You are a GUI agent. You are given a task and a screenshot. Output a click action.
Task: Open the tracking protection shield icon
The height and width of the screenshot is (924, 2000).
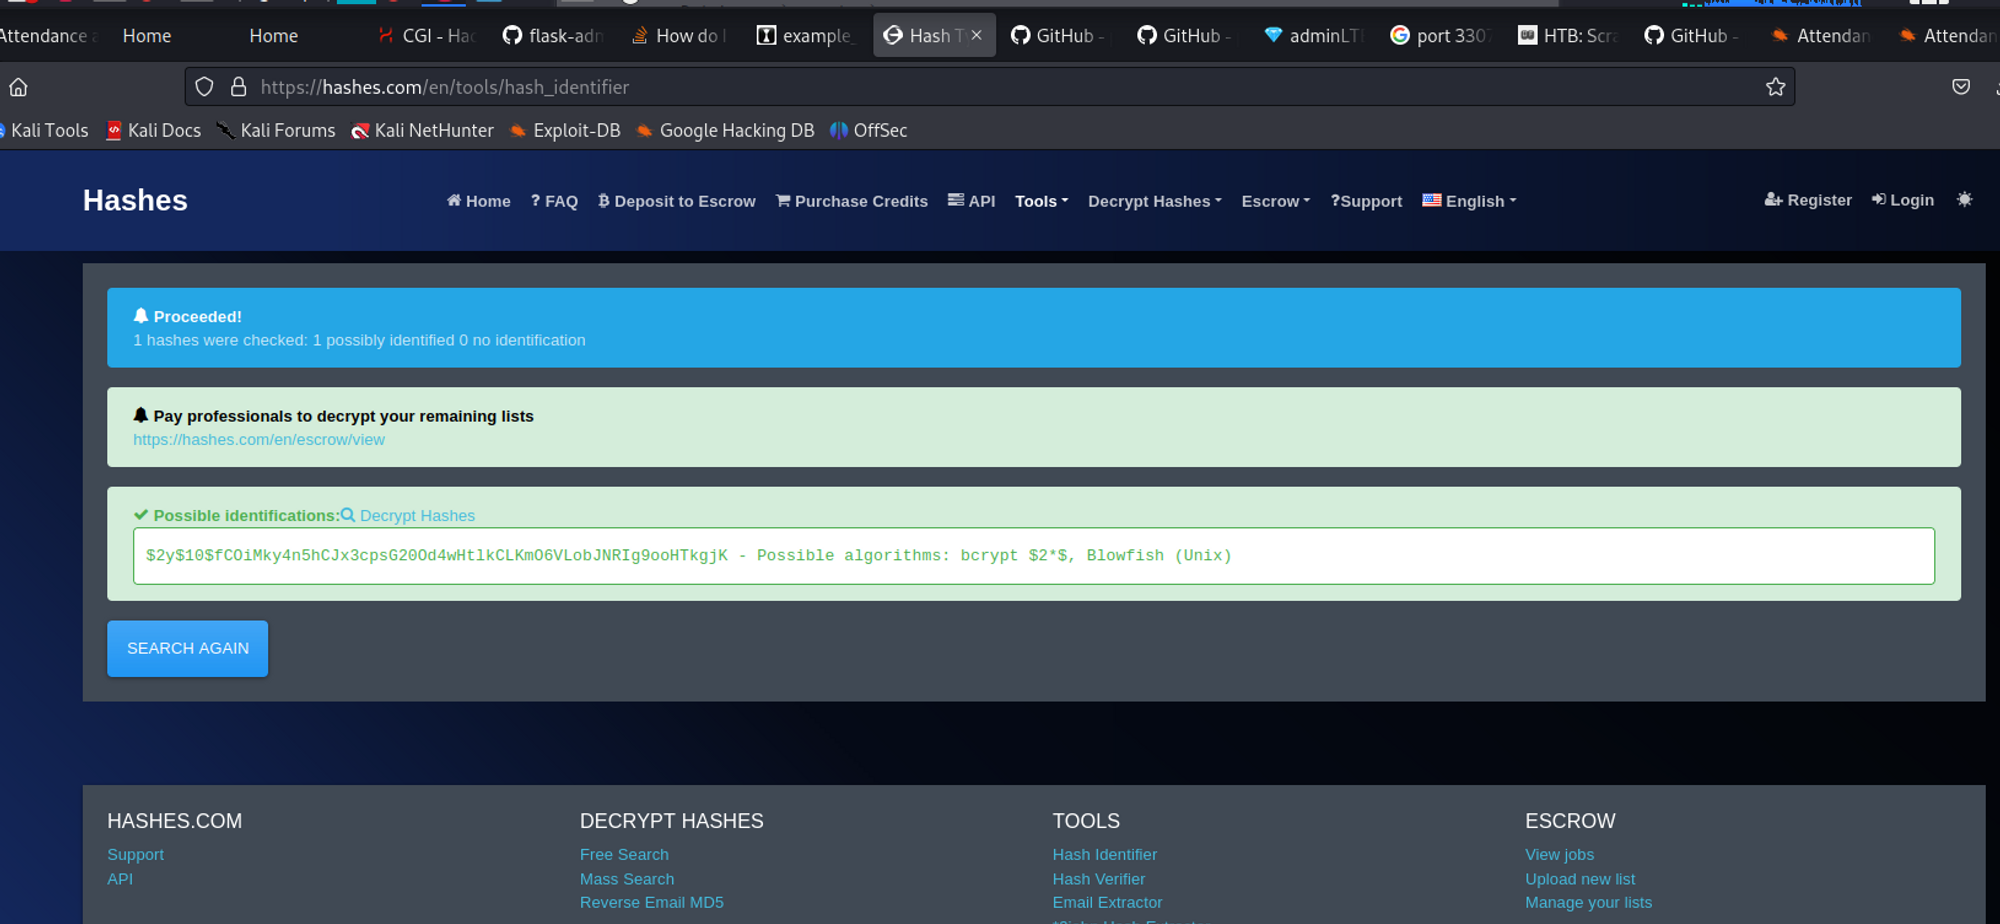coord(204,87)
